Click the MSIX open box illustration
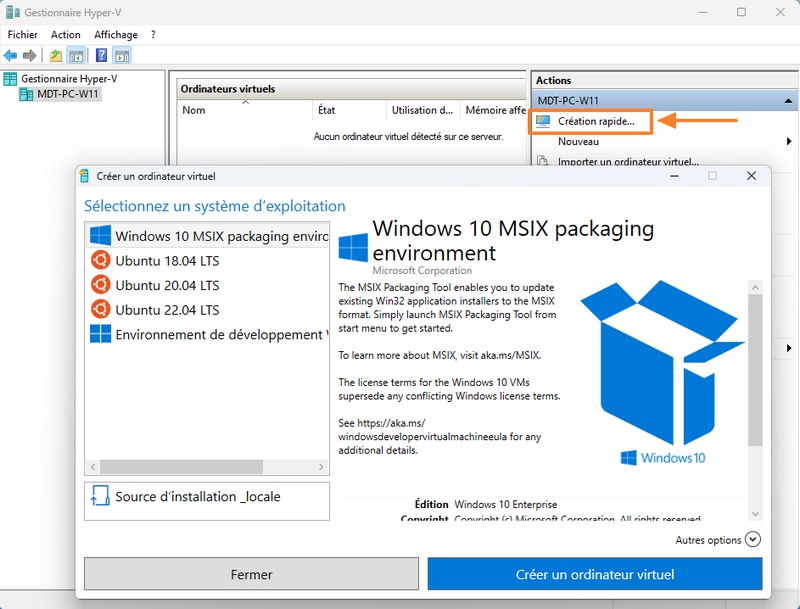The width and height of the screenshot is (800, 609). (x=662, y=362)
